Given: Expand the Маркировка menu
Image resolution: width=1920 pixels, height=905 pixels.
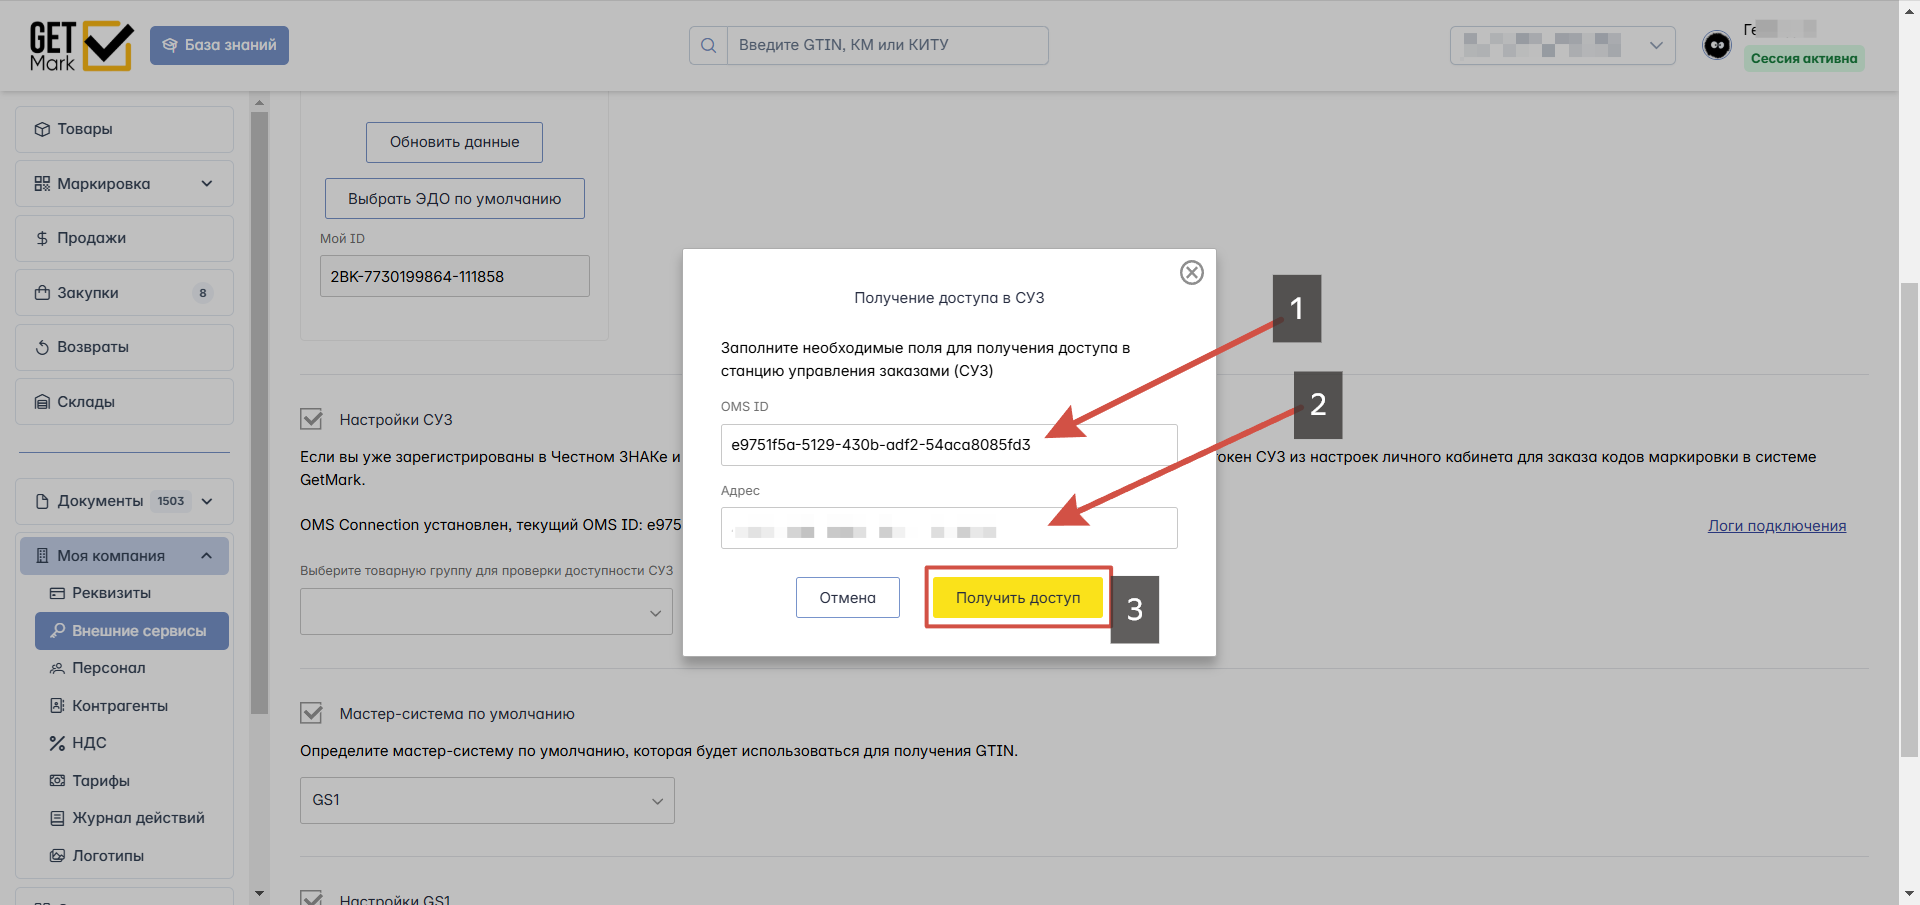Looking at the screenshot, I should 125,184.
